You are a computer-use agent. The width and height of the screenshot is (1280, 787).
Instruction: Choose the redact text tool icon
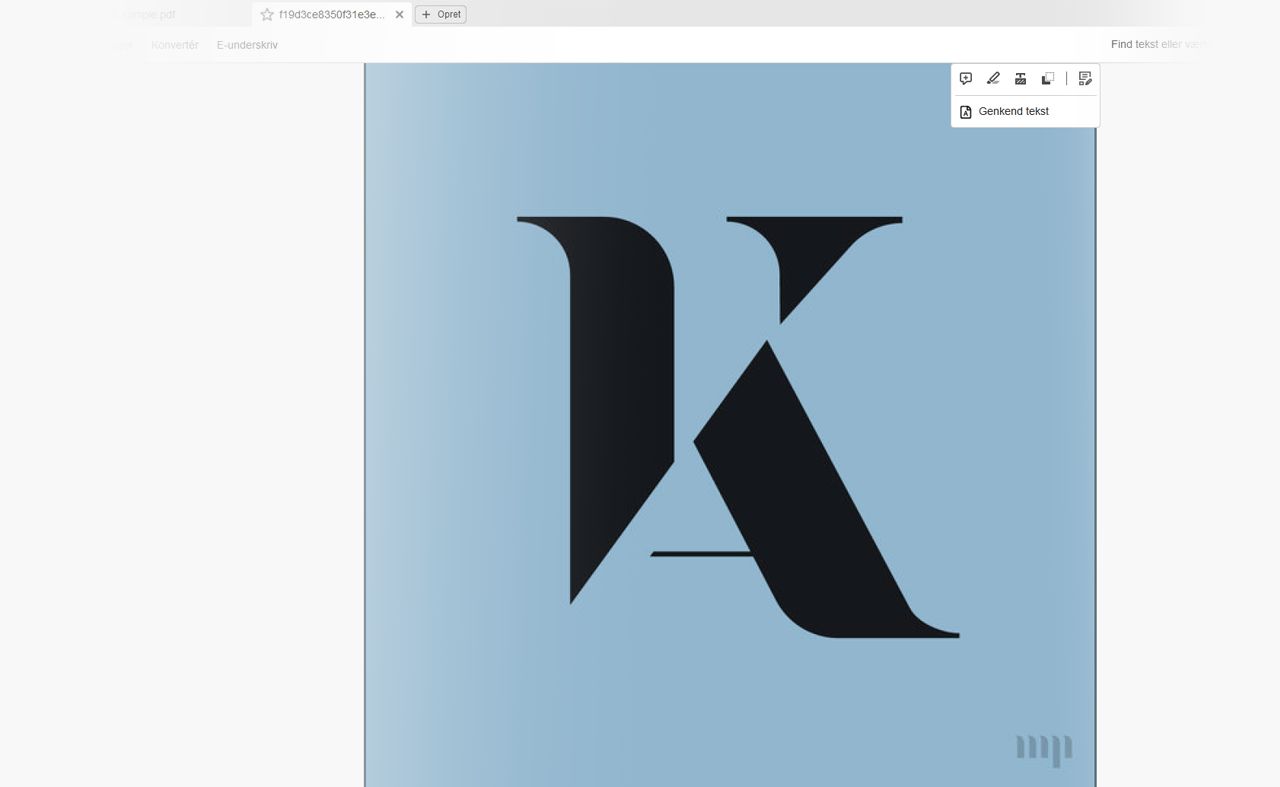click(1020, 78)
